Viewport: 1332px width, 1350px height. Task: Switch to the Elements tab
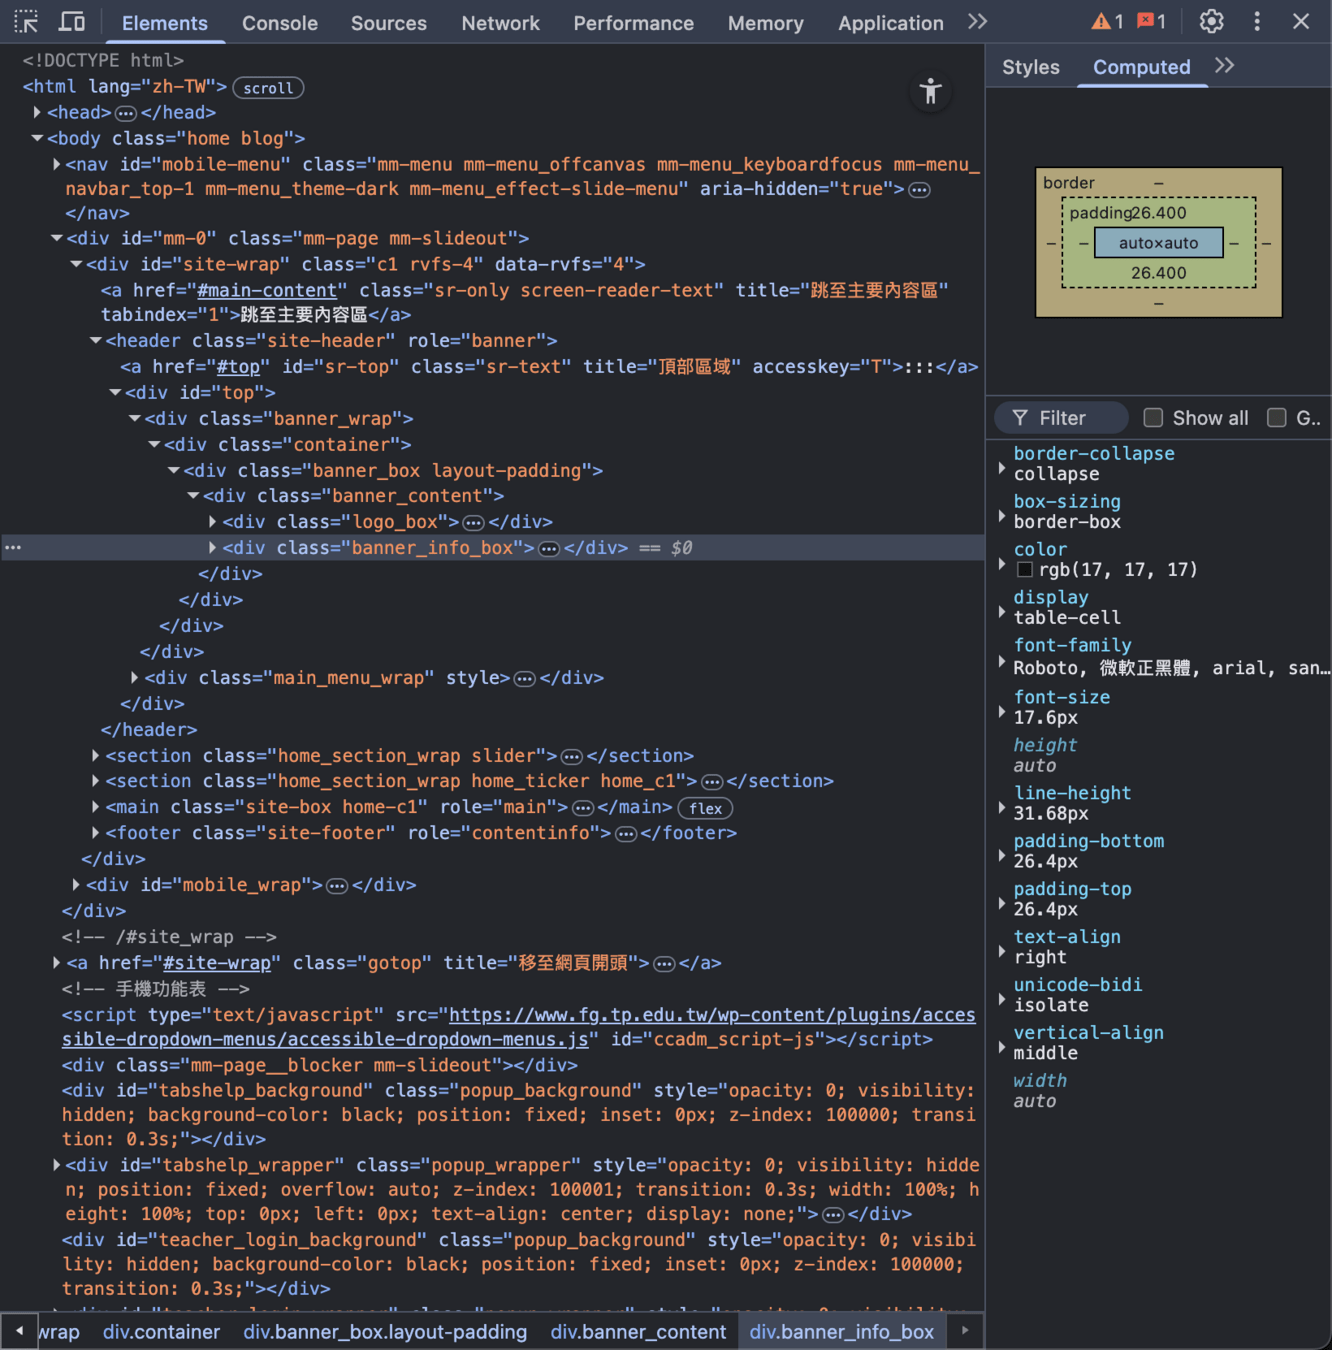[165, 22]
